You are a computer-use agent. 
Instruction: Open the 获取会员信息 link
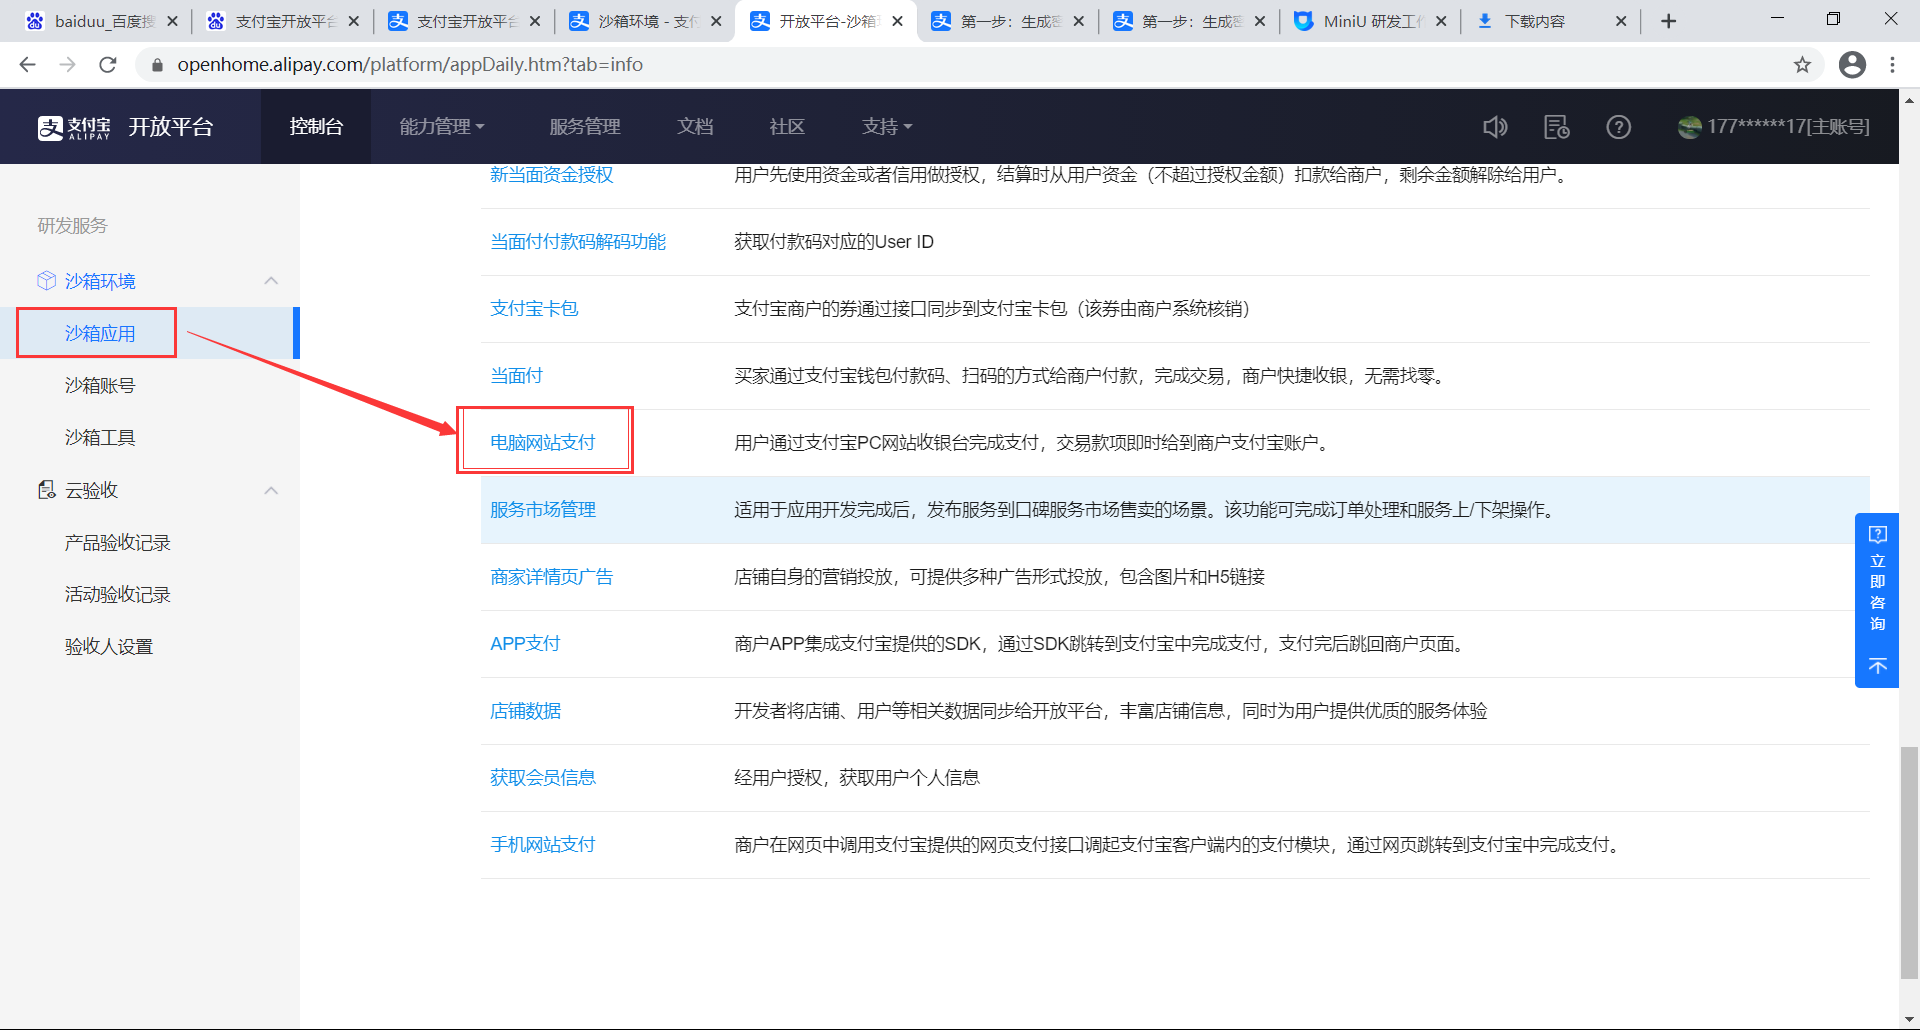click(543, 778)
